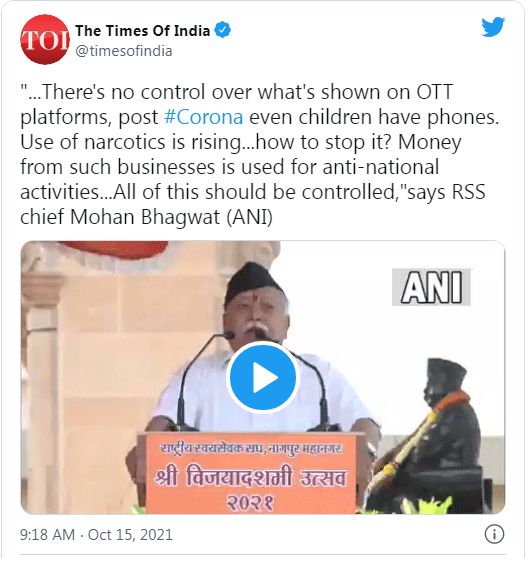
Task: Open the tweet info icon
Action: click(x=494, y=534)
